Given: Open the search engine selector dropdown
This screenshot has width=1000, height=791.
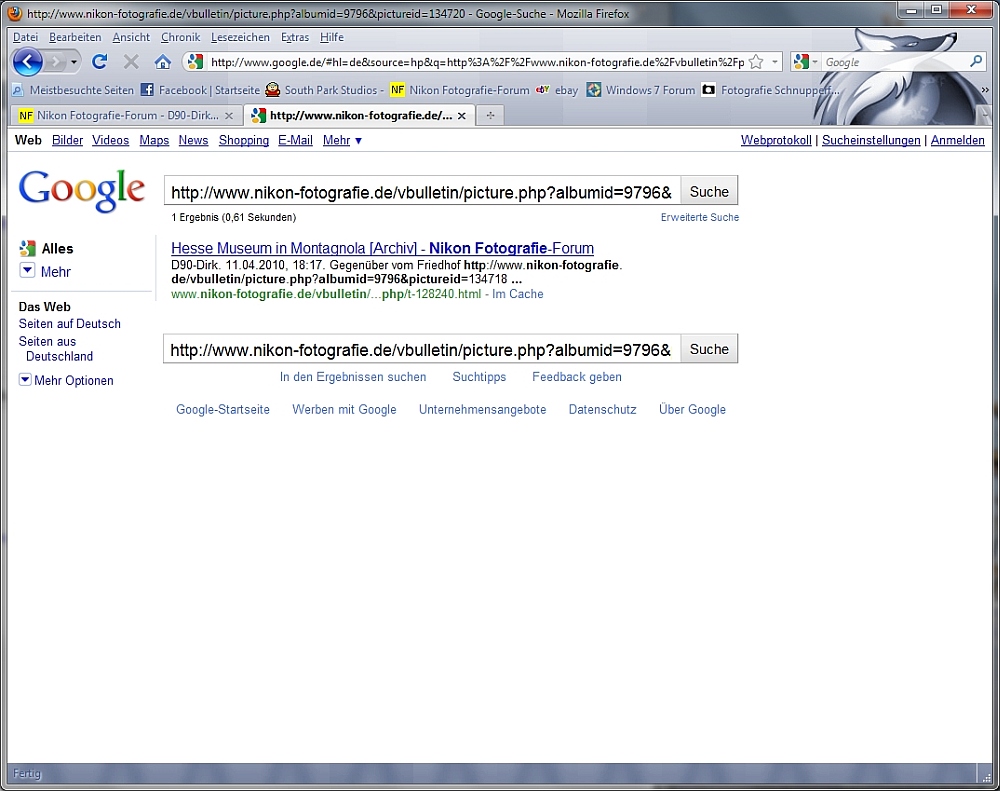Looking at the screenshot, I should coord(805,62).
